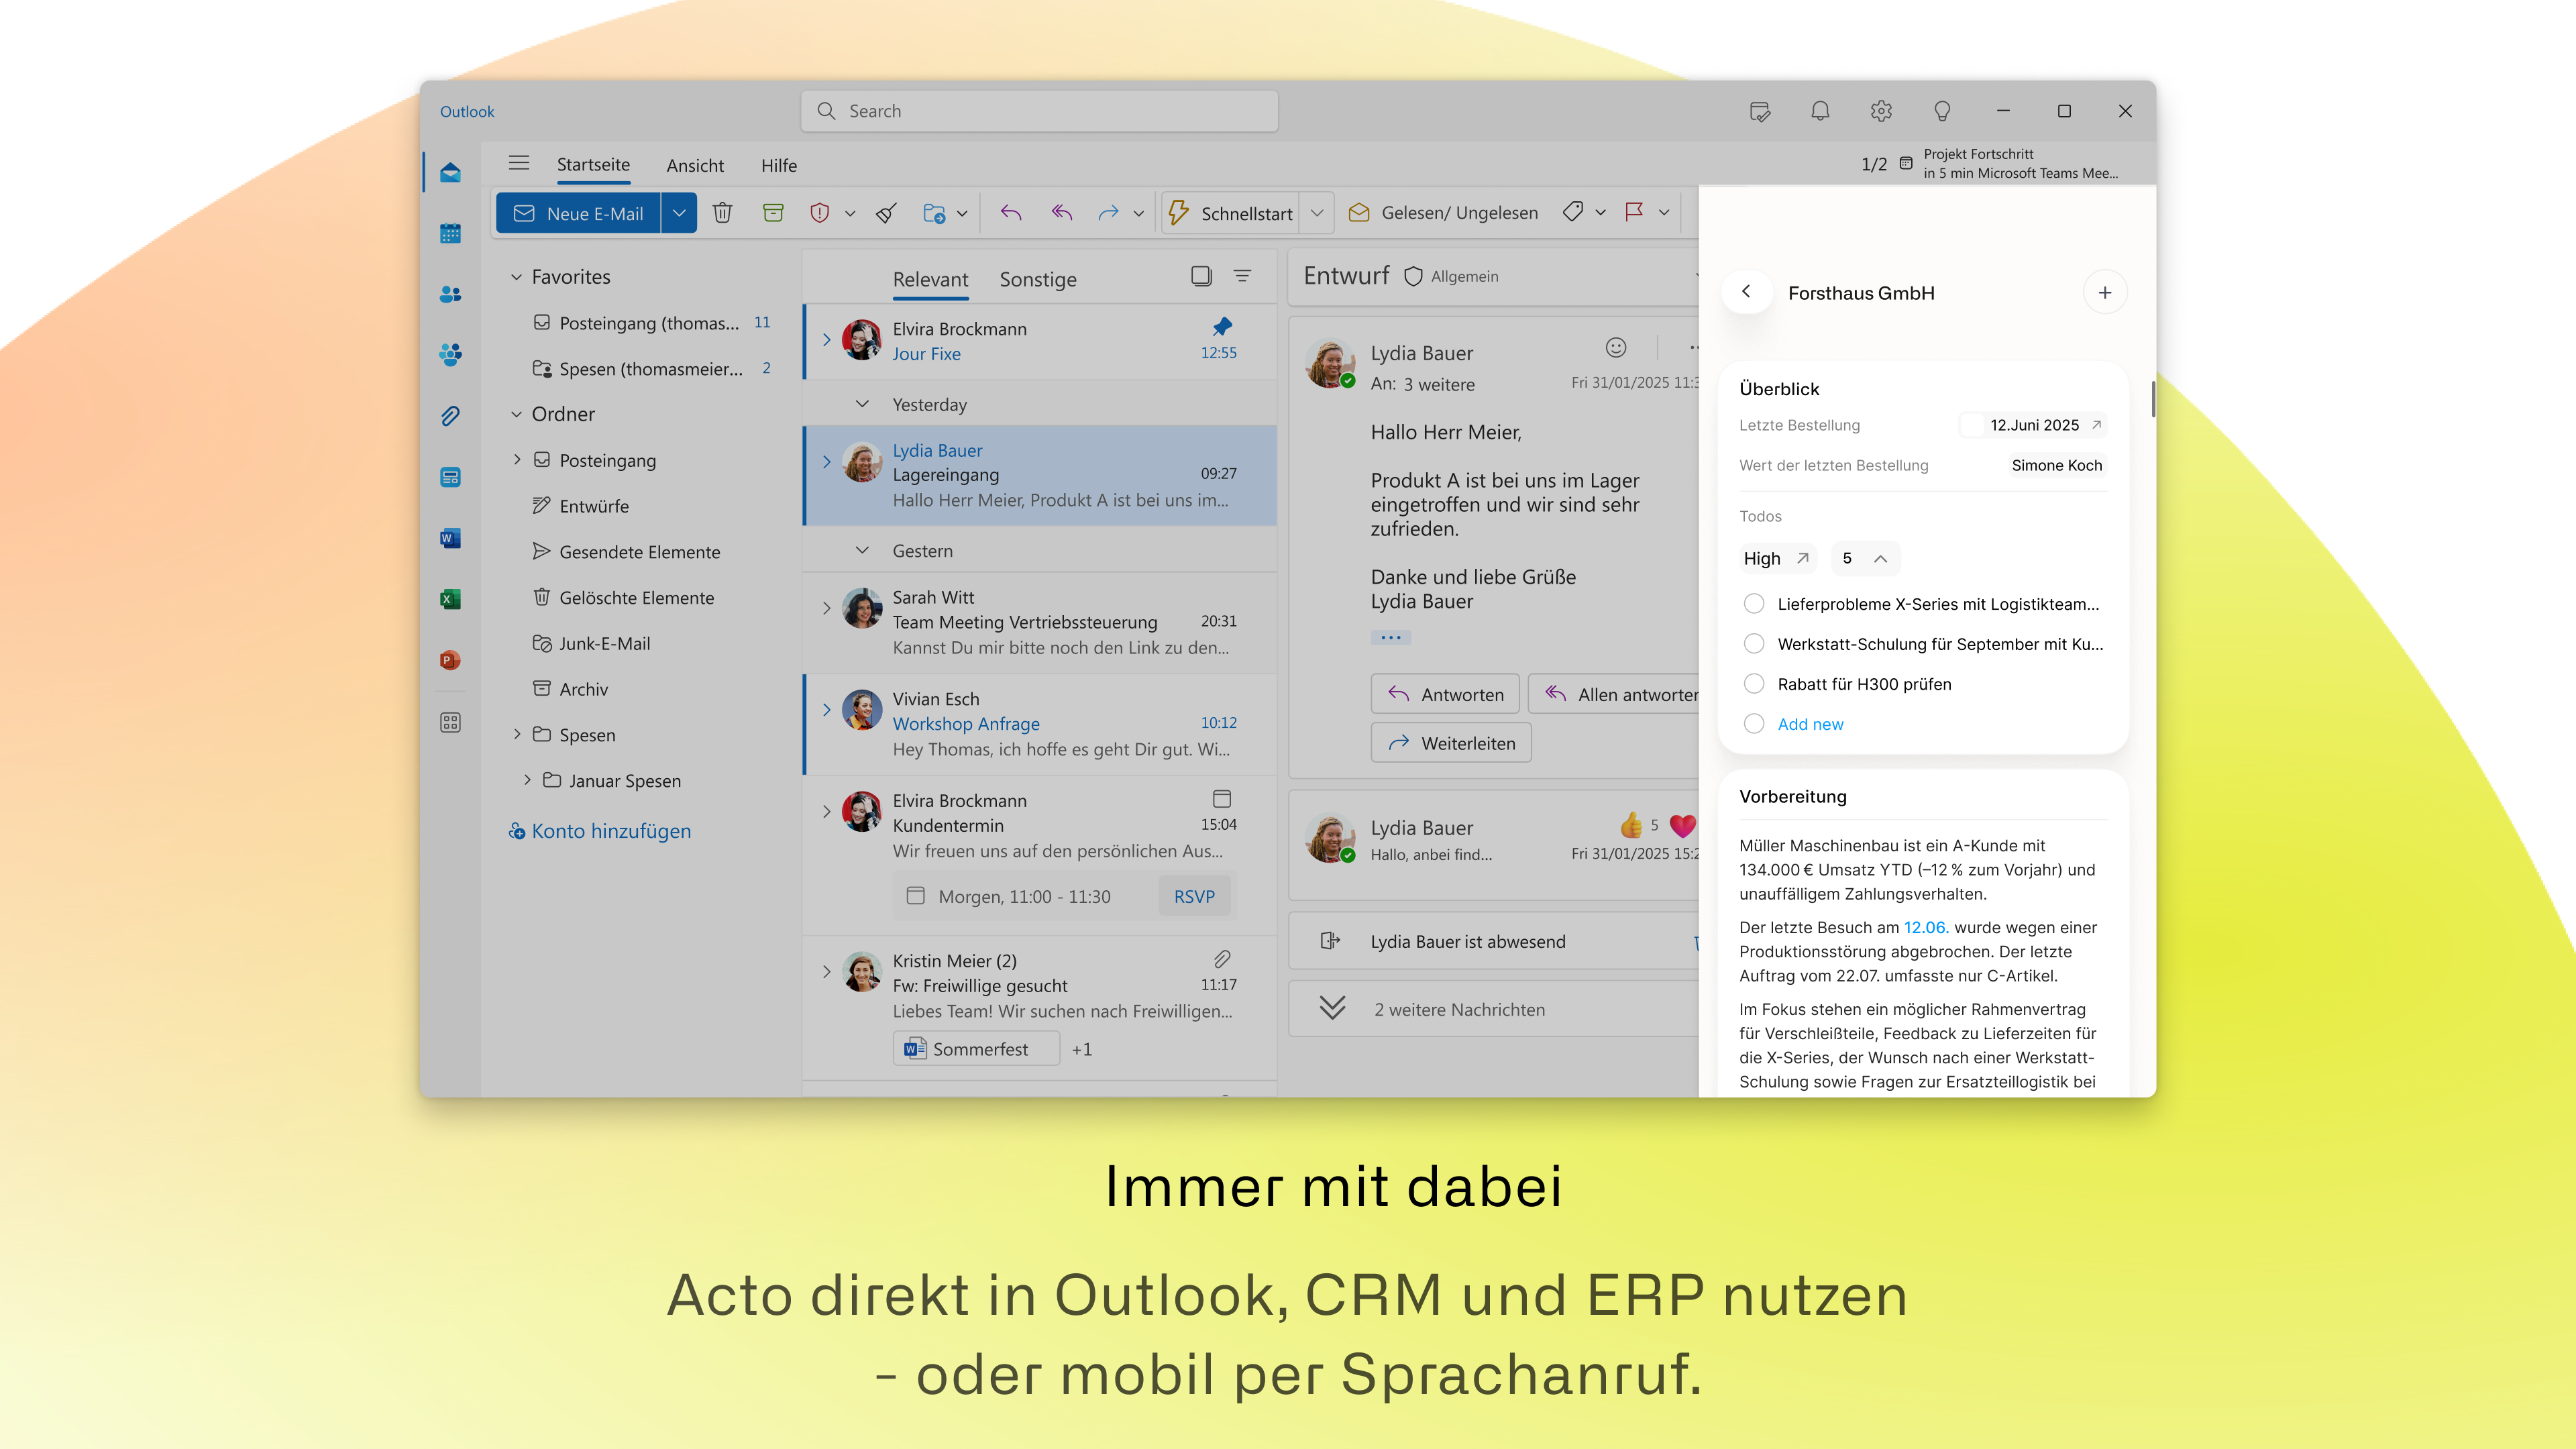The height and width of the screenshot is (1449, 2576).
Task: Click the Excel icon in sidebar
Action: click(x=450, y=599)
